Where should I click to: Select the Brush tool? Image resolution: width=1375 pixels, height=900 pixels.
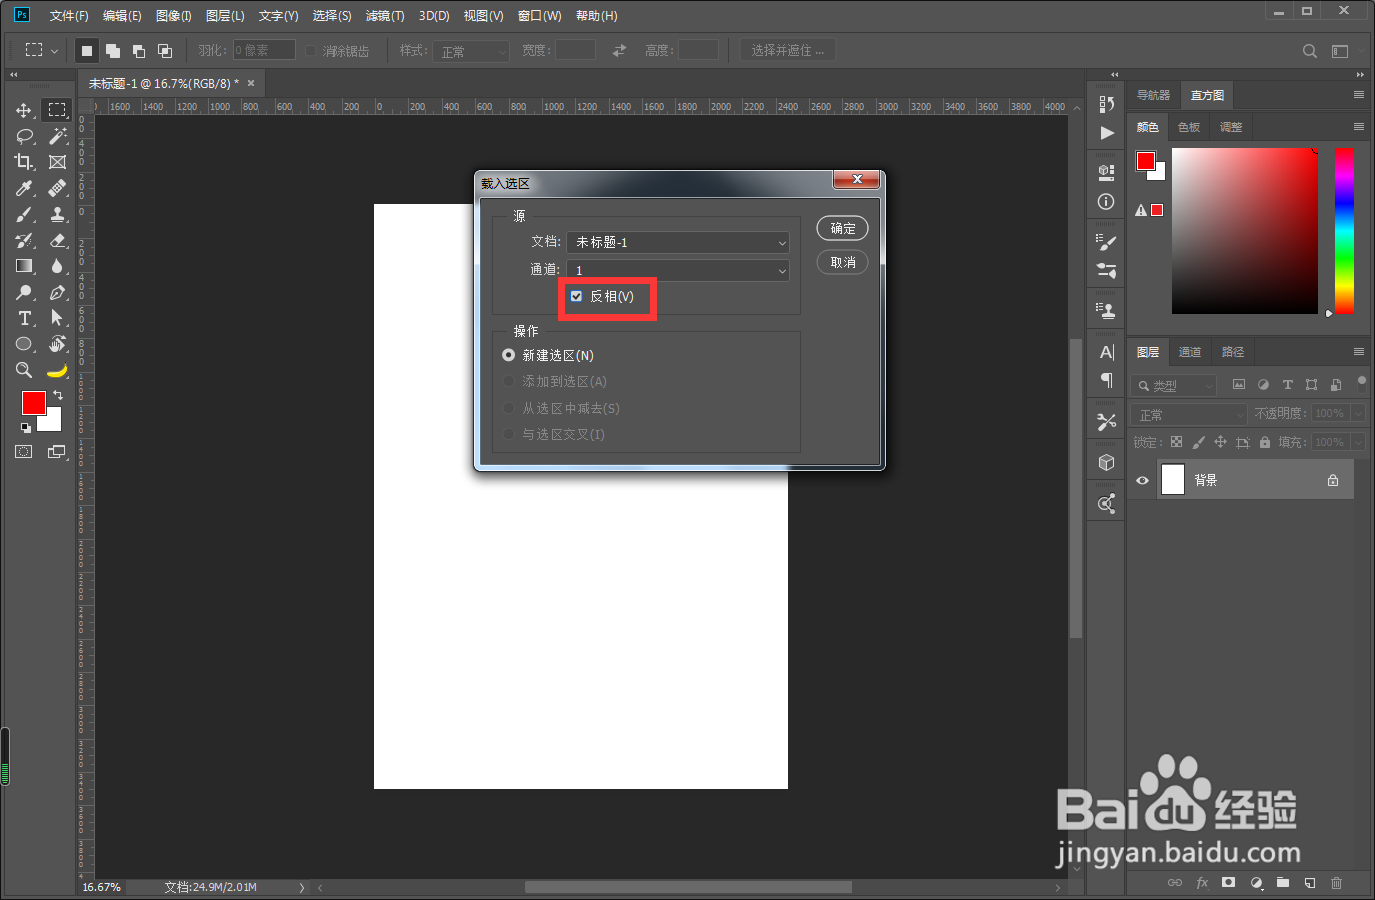point(24,214)
